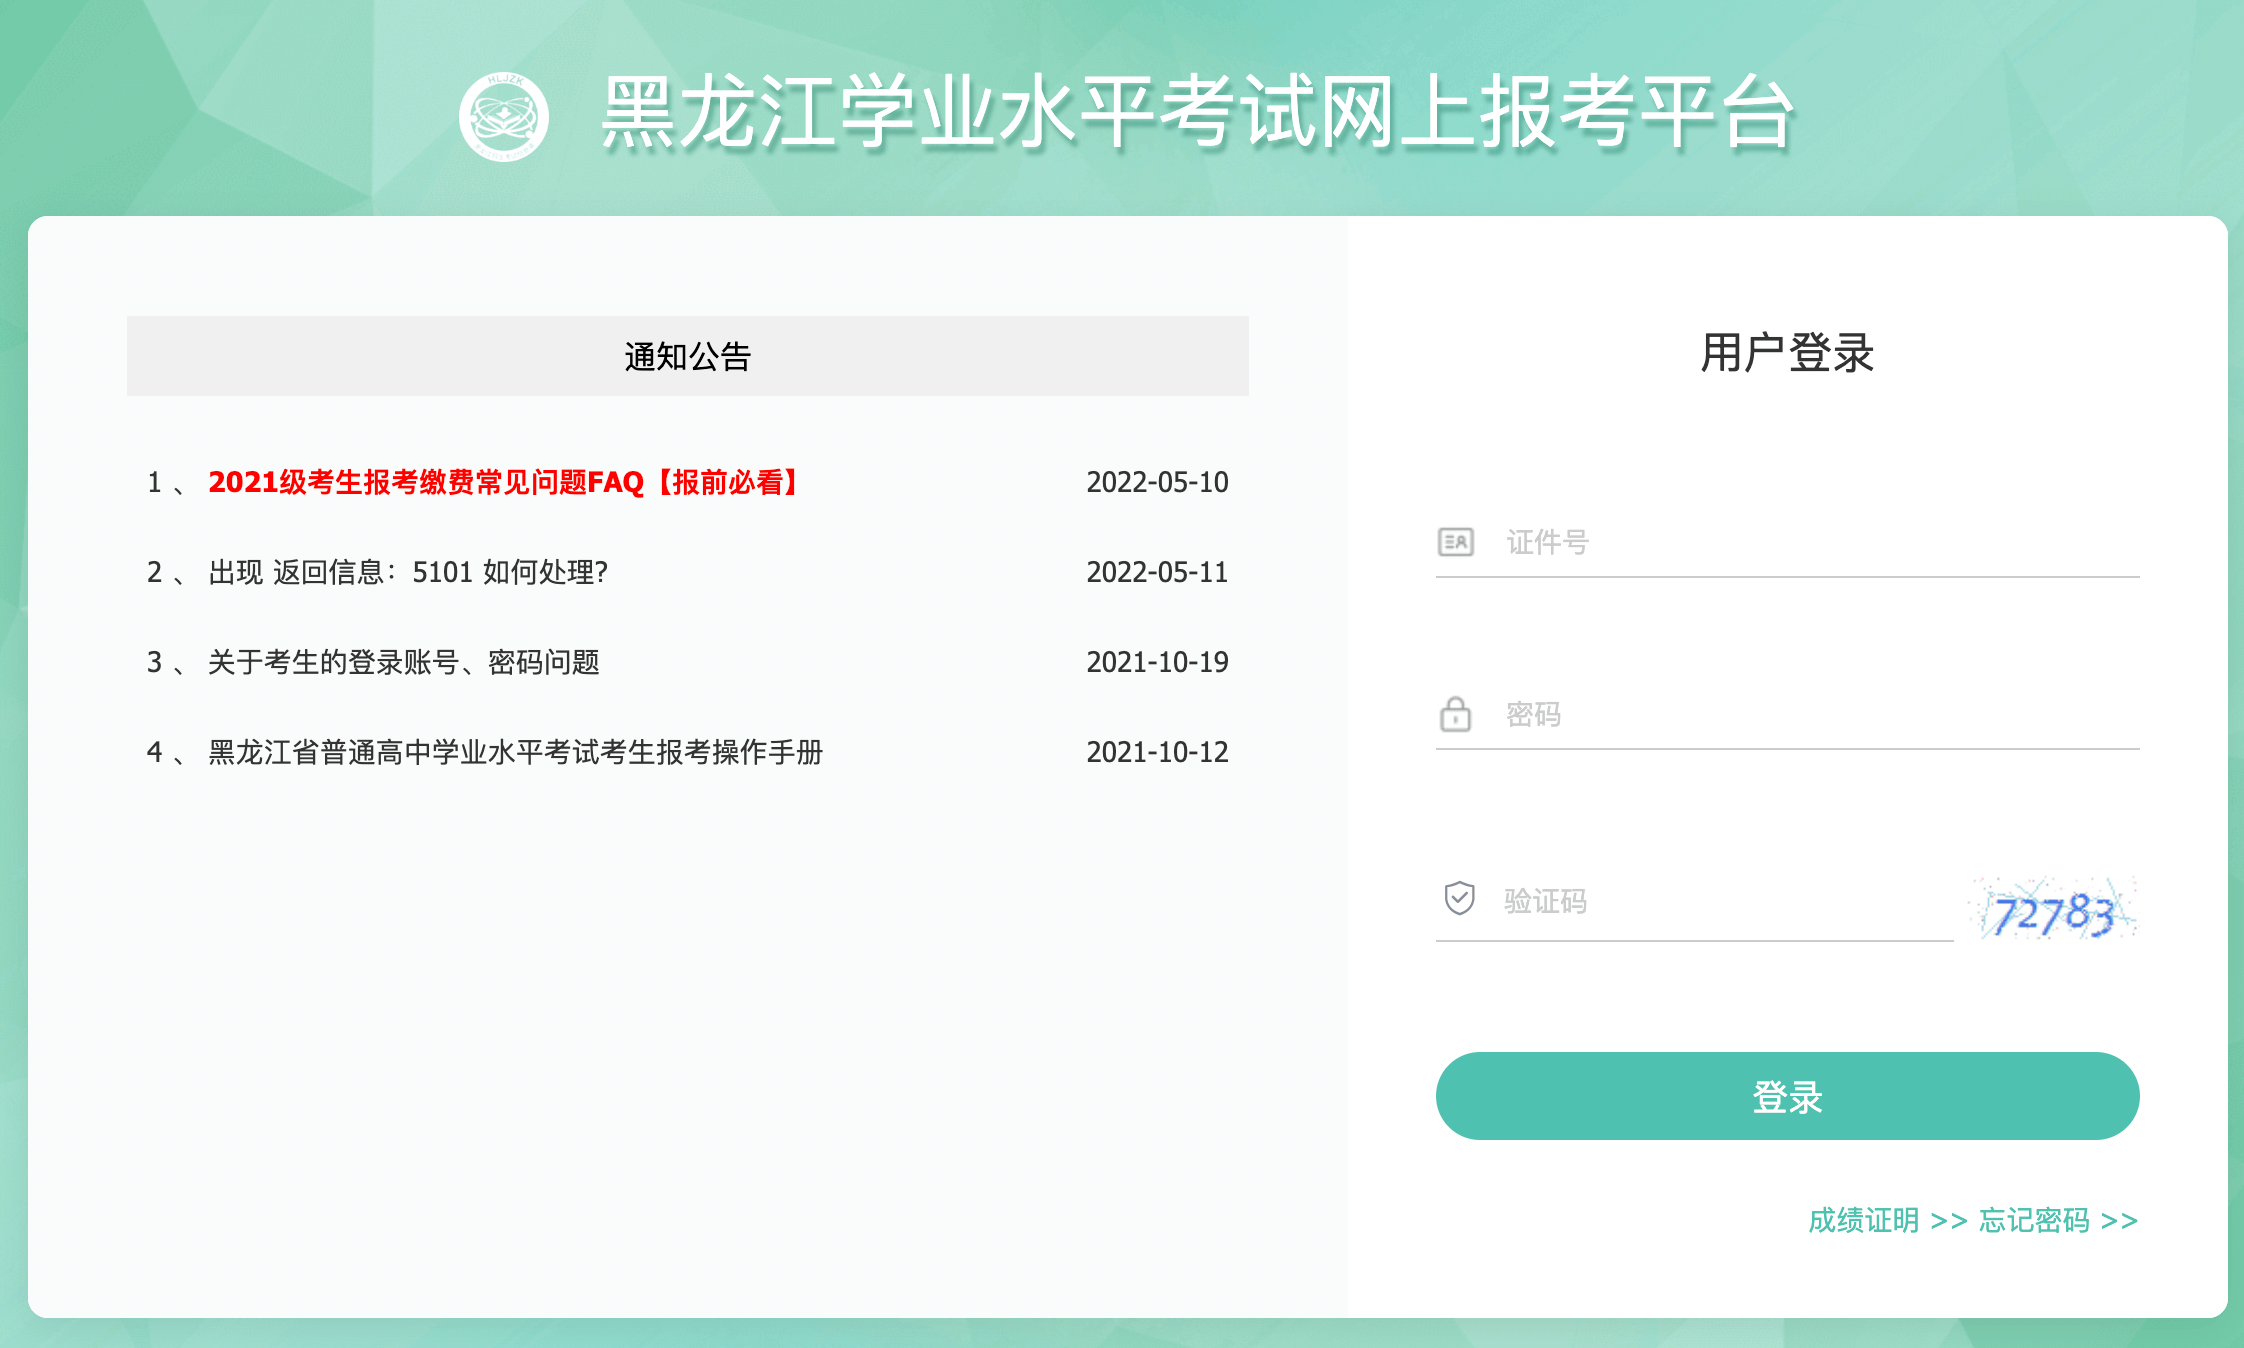Open the 关于考生的登录账号、密码问题 notice

coord(403,662)
